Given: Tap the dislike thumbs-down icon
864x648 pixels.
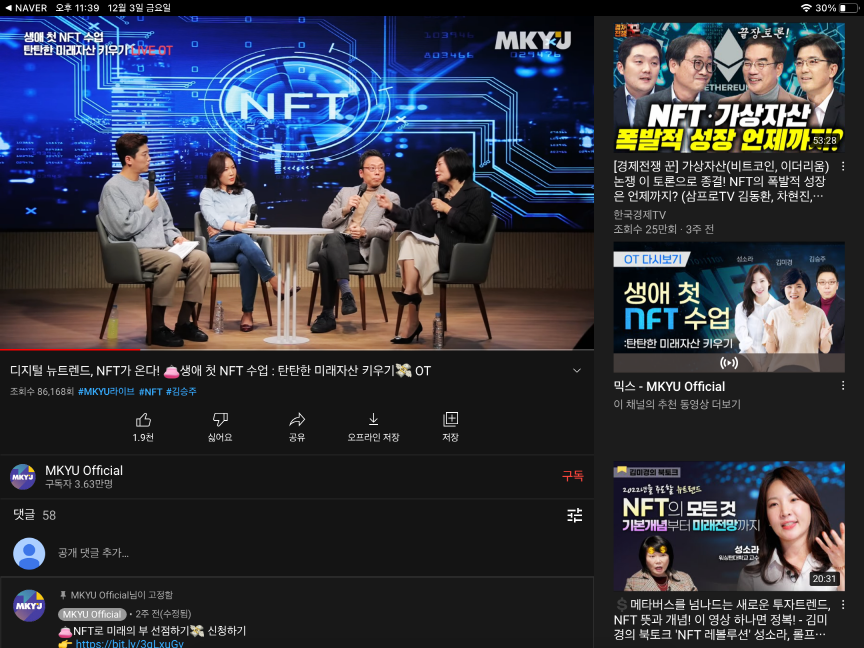Looking at the screenshot, I should point(220,420).
